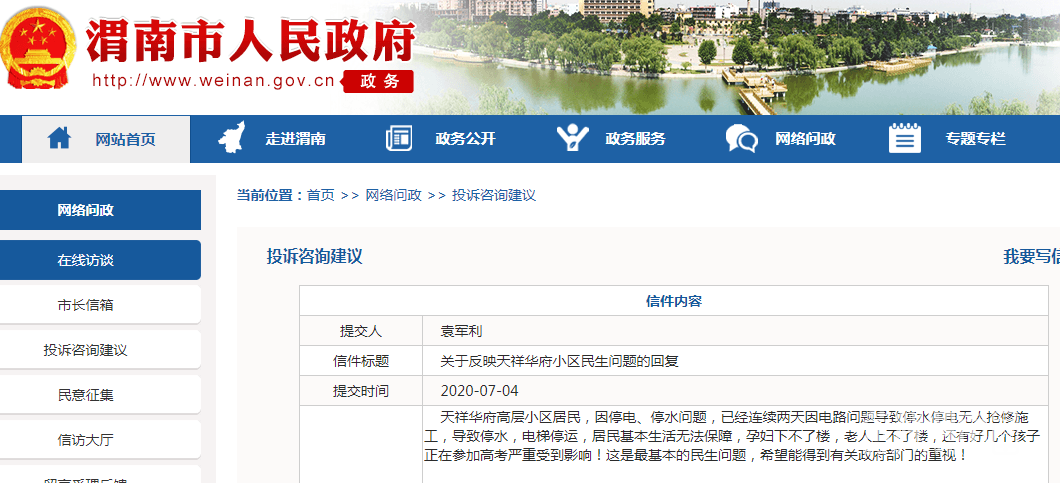Click the notepad icon for 专题专栏

click(904, 139)
